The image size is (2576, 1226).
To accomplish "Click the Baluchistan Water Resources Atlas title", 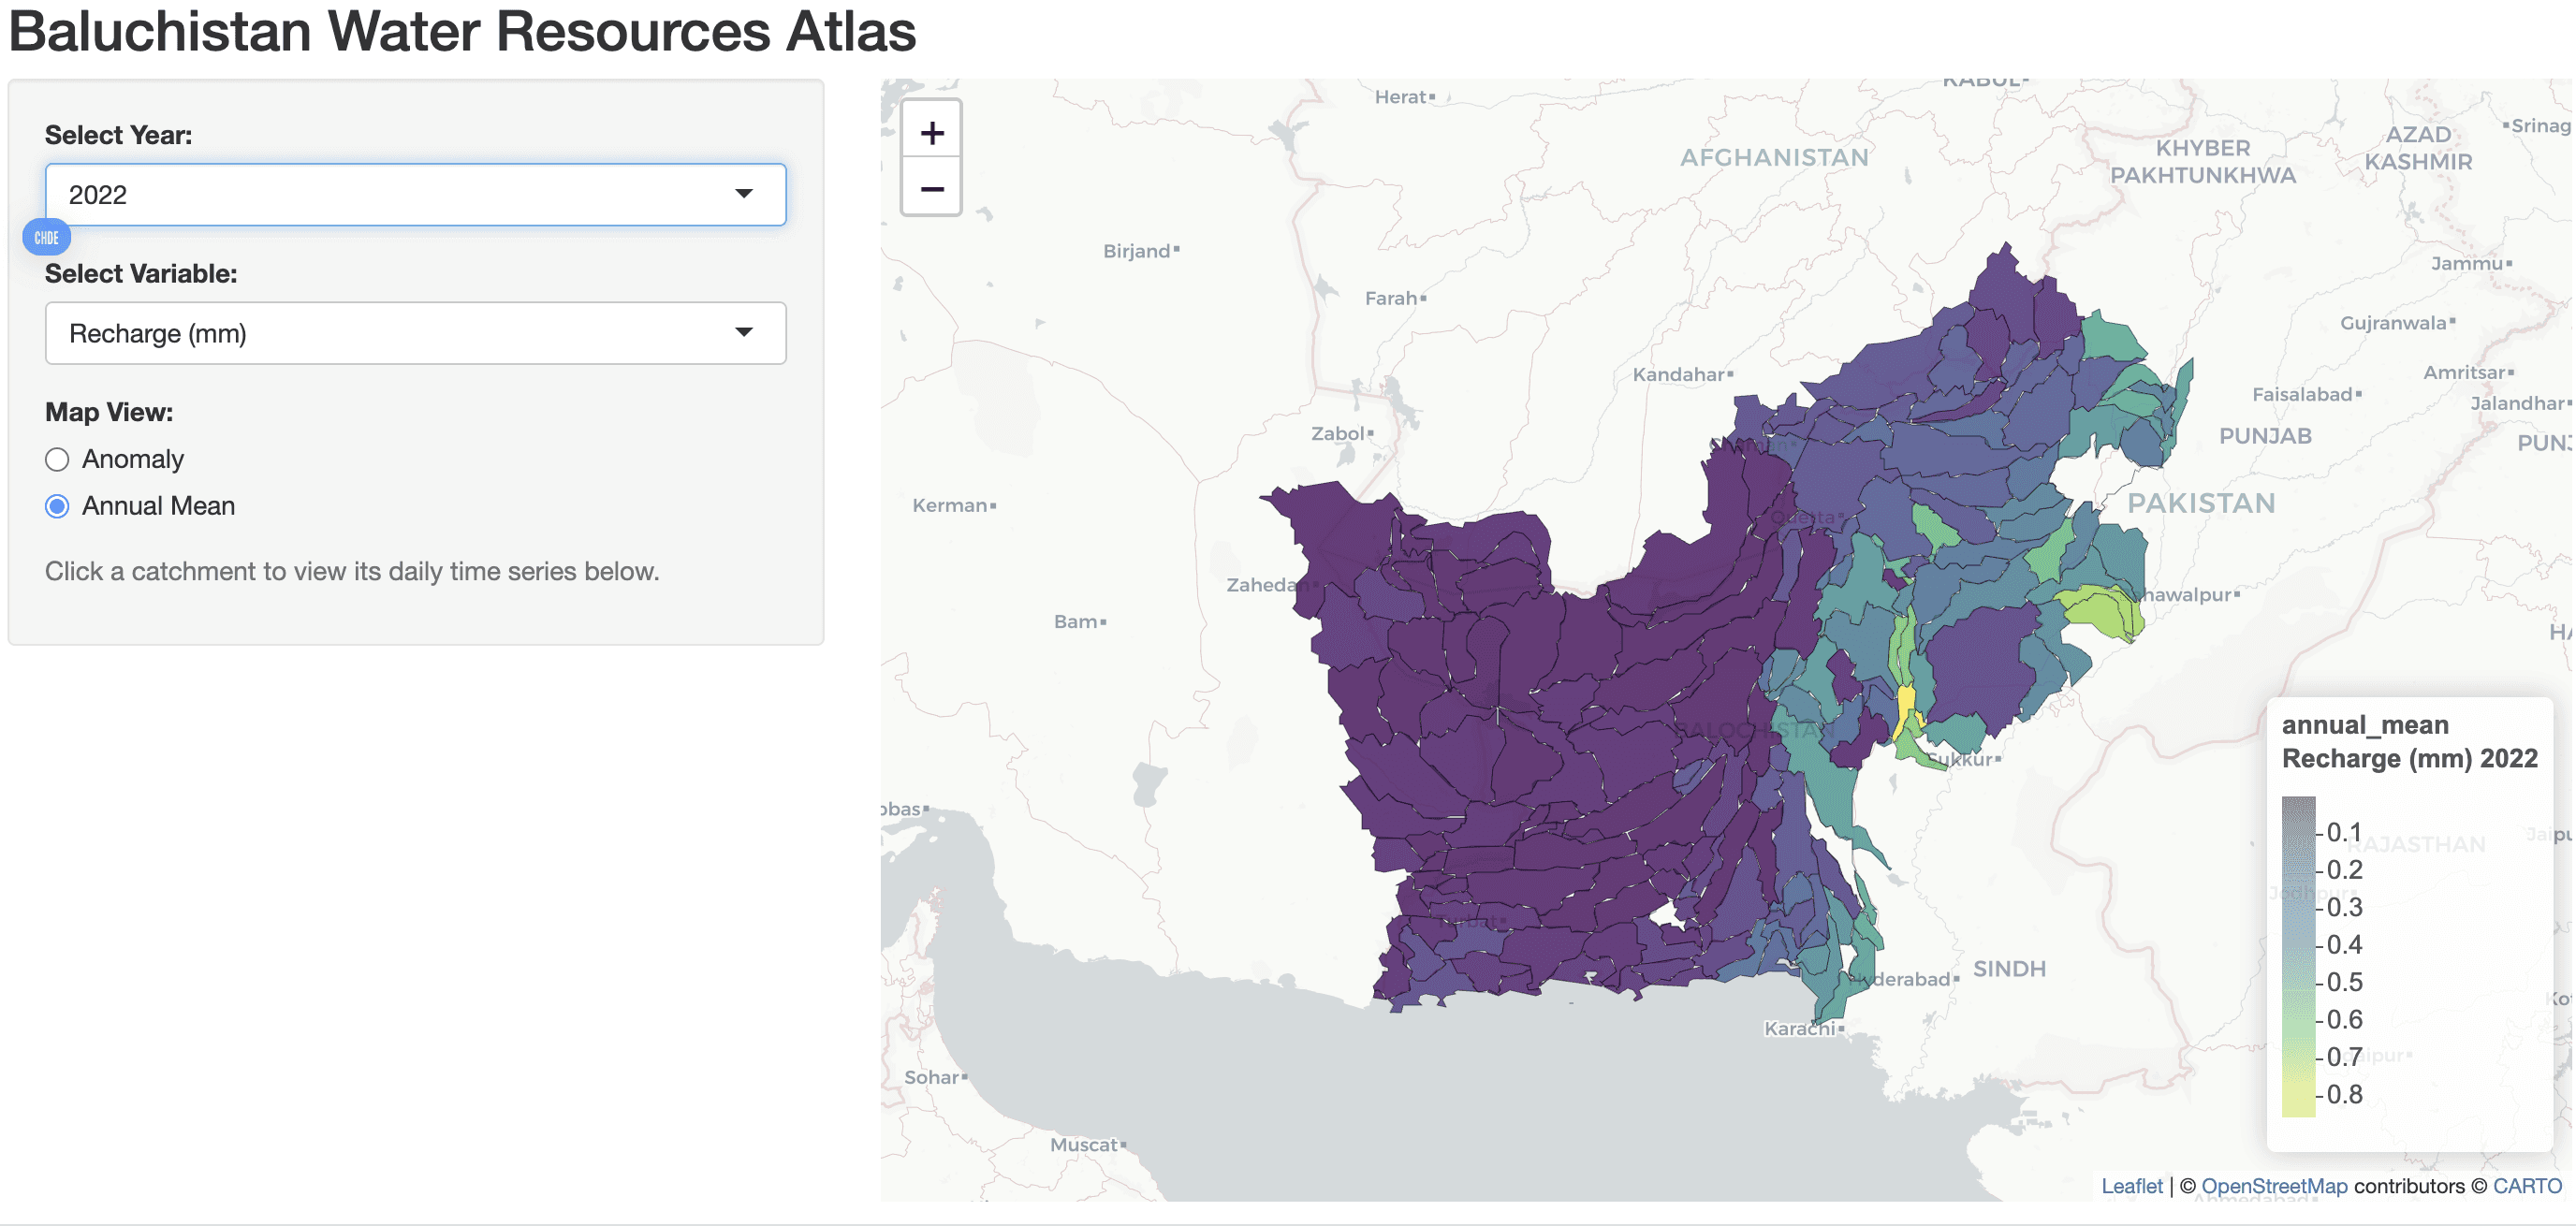I will click(x=462, y=30).
